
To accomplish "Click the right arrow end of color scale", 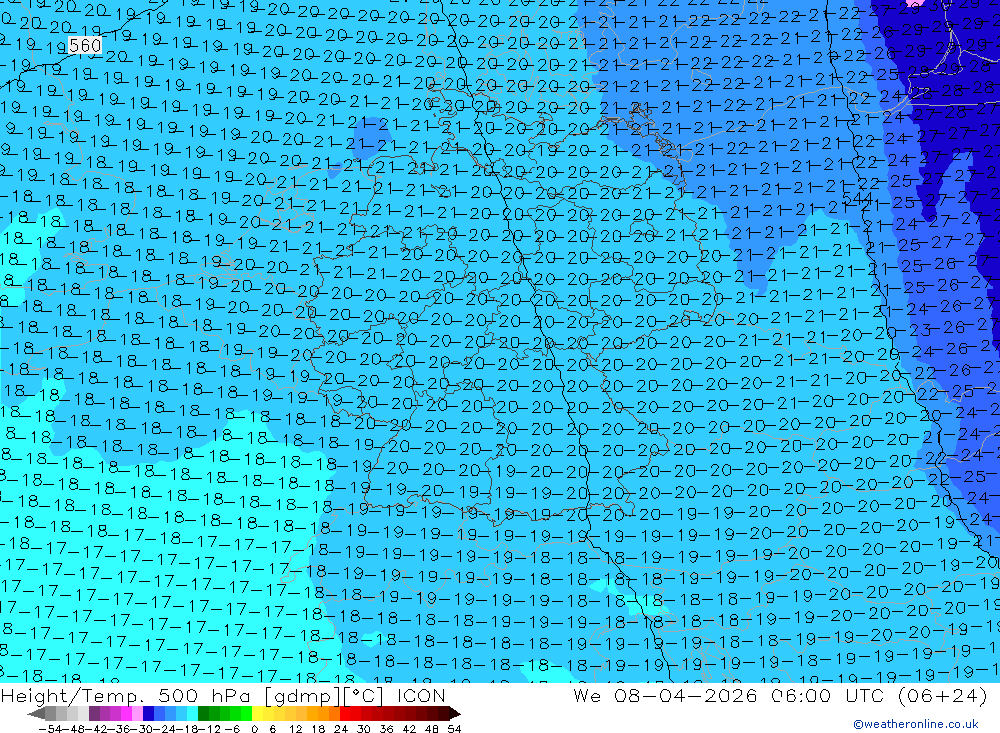I will 455,714.
